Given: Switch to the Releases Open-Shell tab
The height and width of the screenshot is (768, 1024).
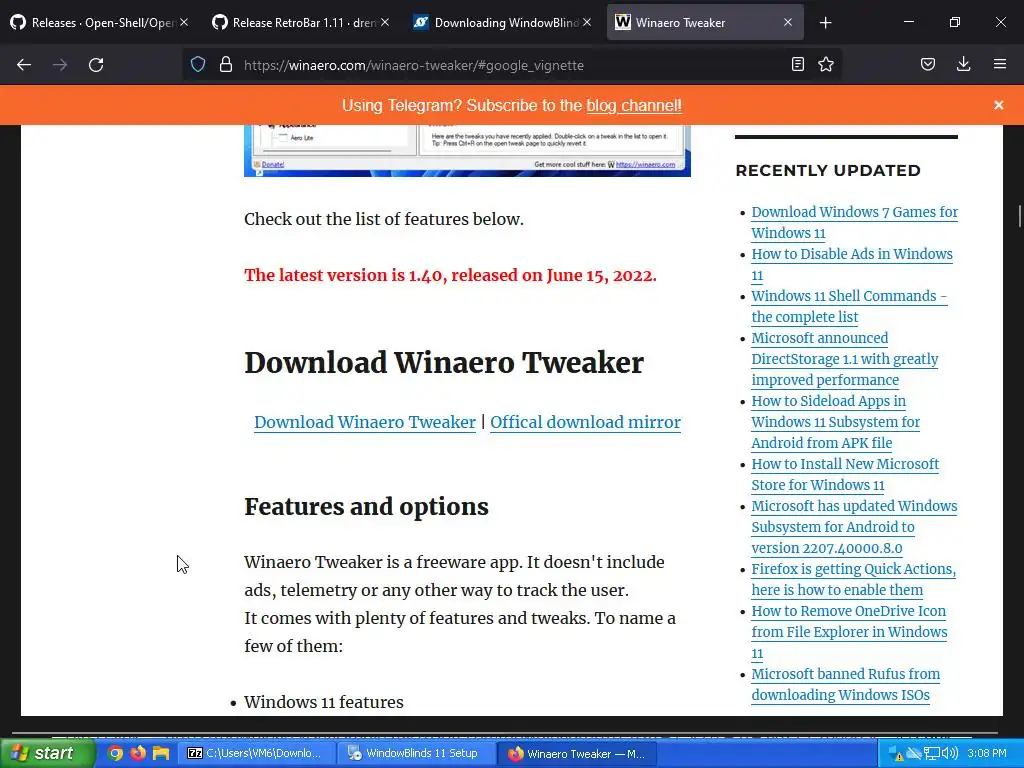Looking at the screenshot, I should 98,22.
